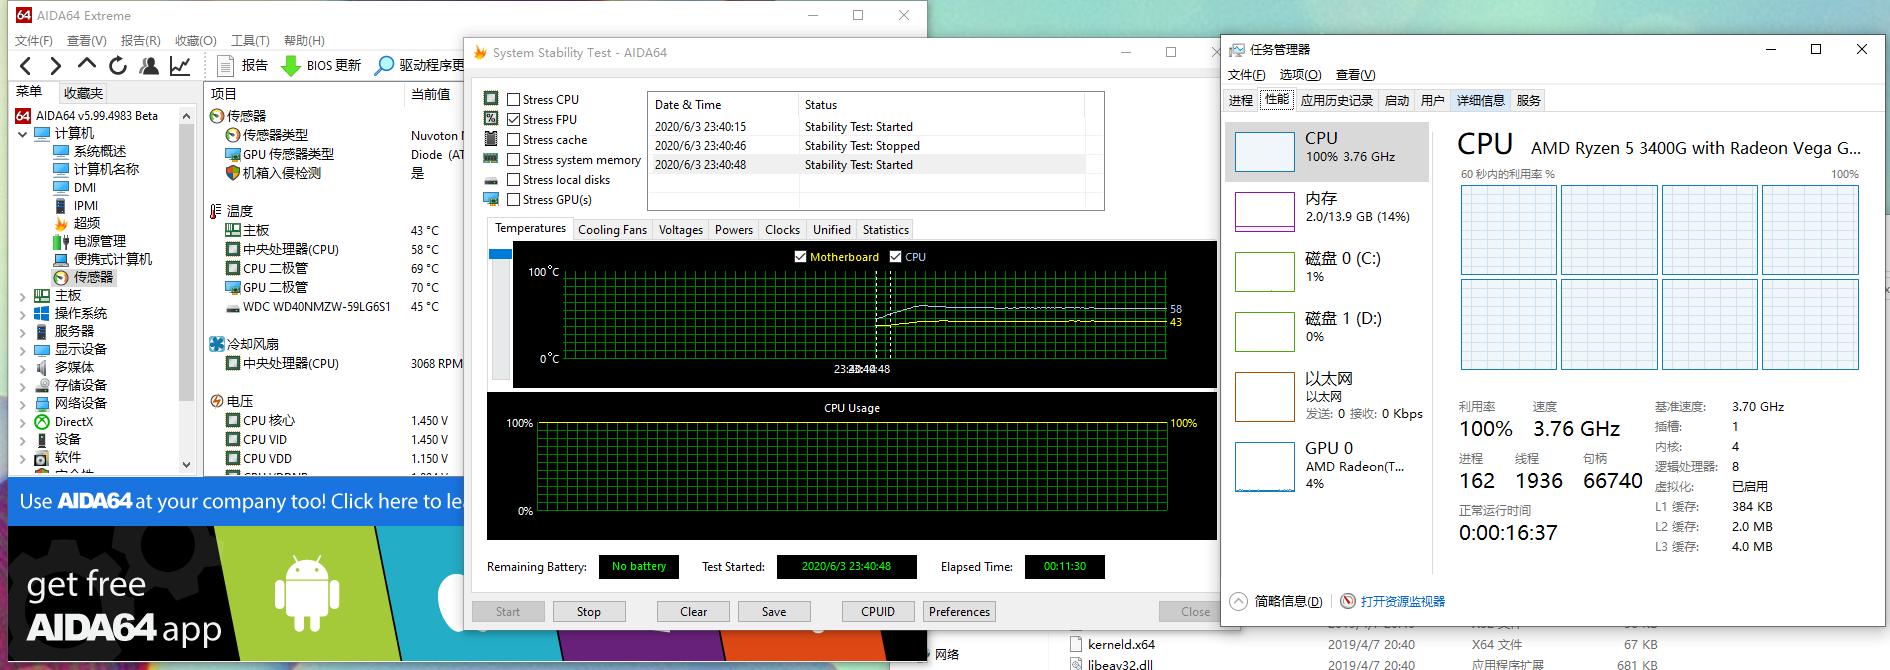Click the graph chart icon in AIDA64 toolbar
Screen dimensions: 1890x670
[180, 66]
